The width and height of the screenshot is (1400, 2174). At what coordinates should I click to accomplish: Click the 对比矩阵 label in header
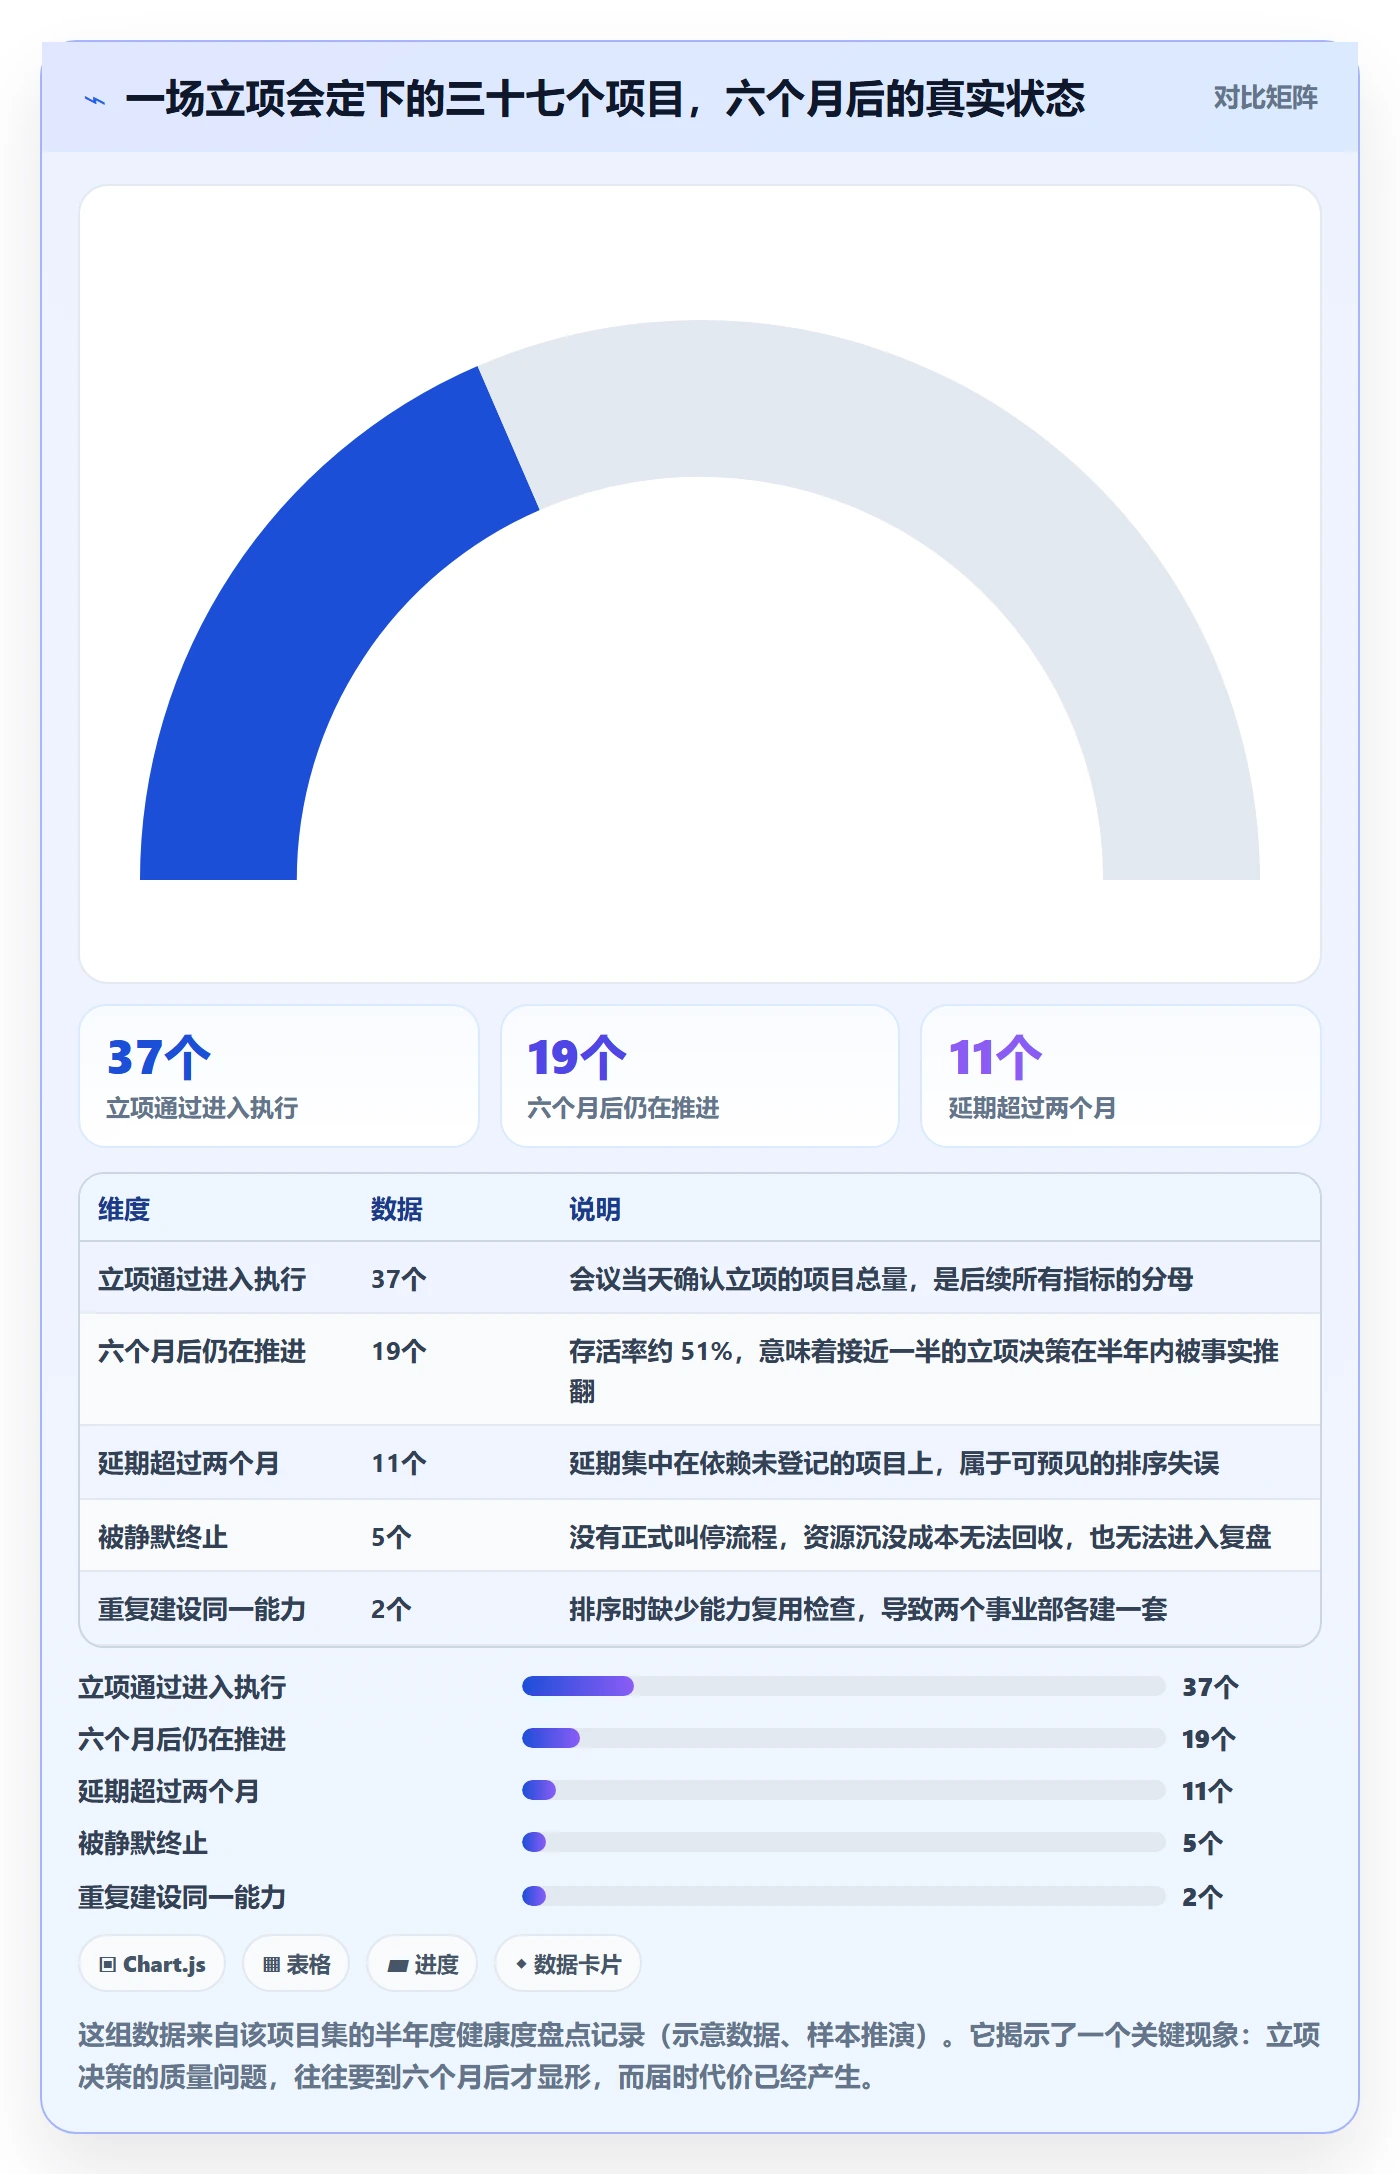(x=1265, y=98)
